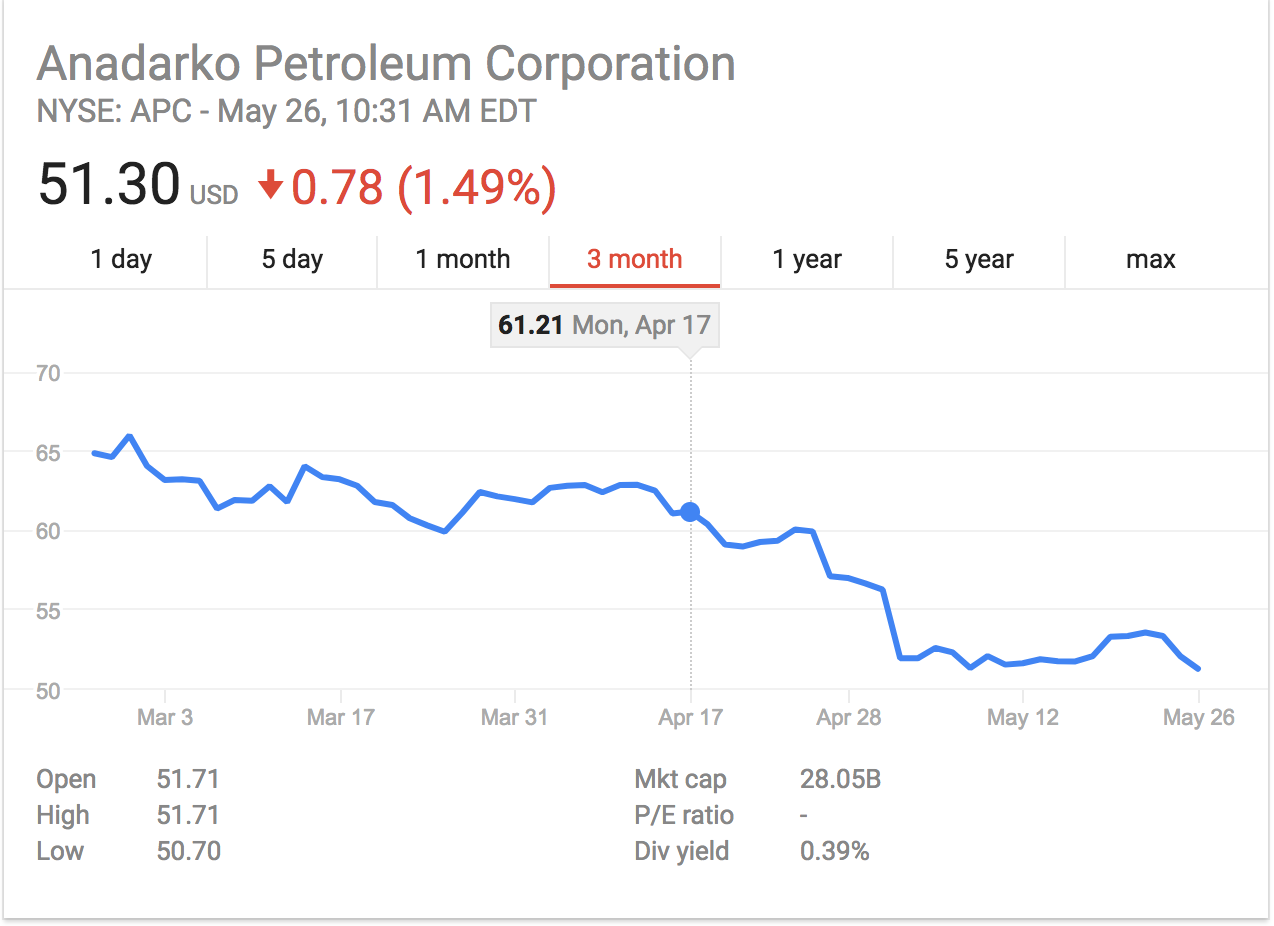The height and width of the screenshot is (926, 1274).
Task: Click the NYSE: APC ticker line
Action: coord(286,111)
